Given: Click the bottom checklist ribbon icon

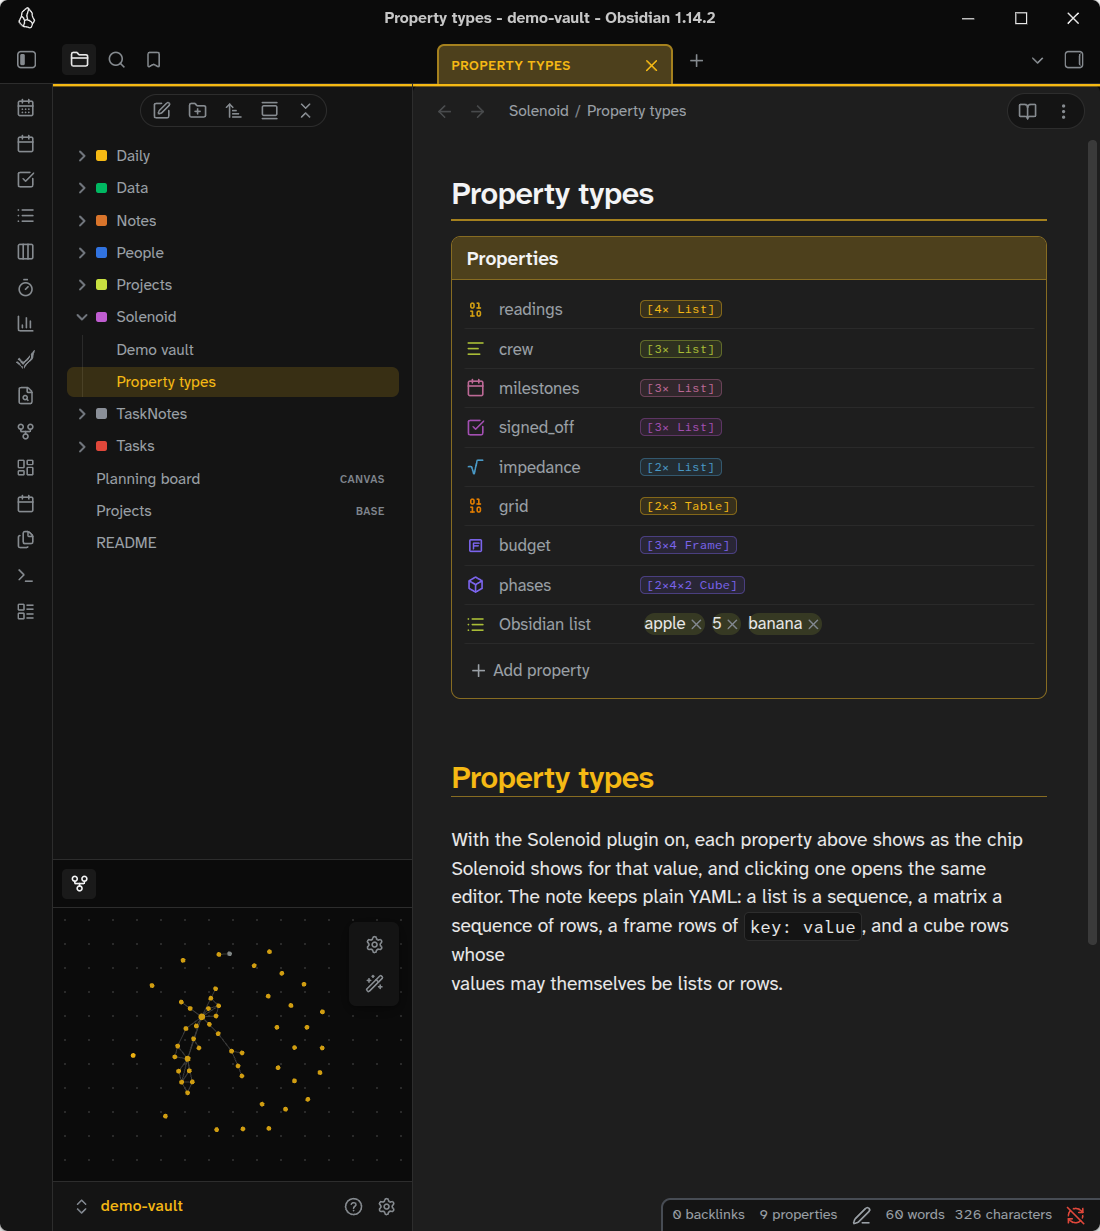Looking at the screenshot, I should (x=26, y=612).
